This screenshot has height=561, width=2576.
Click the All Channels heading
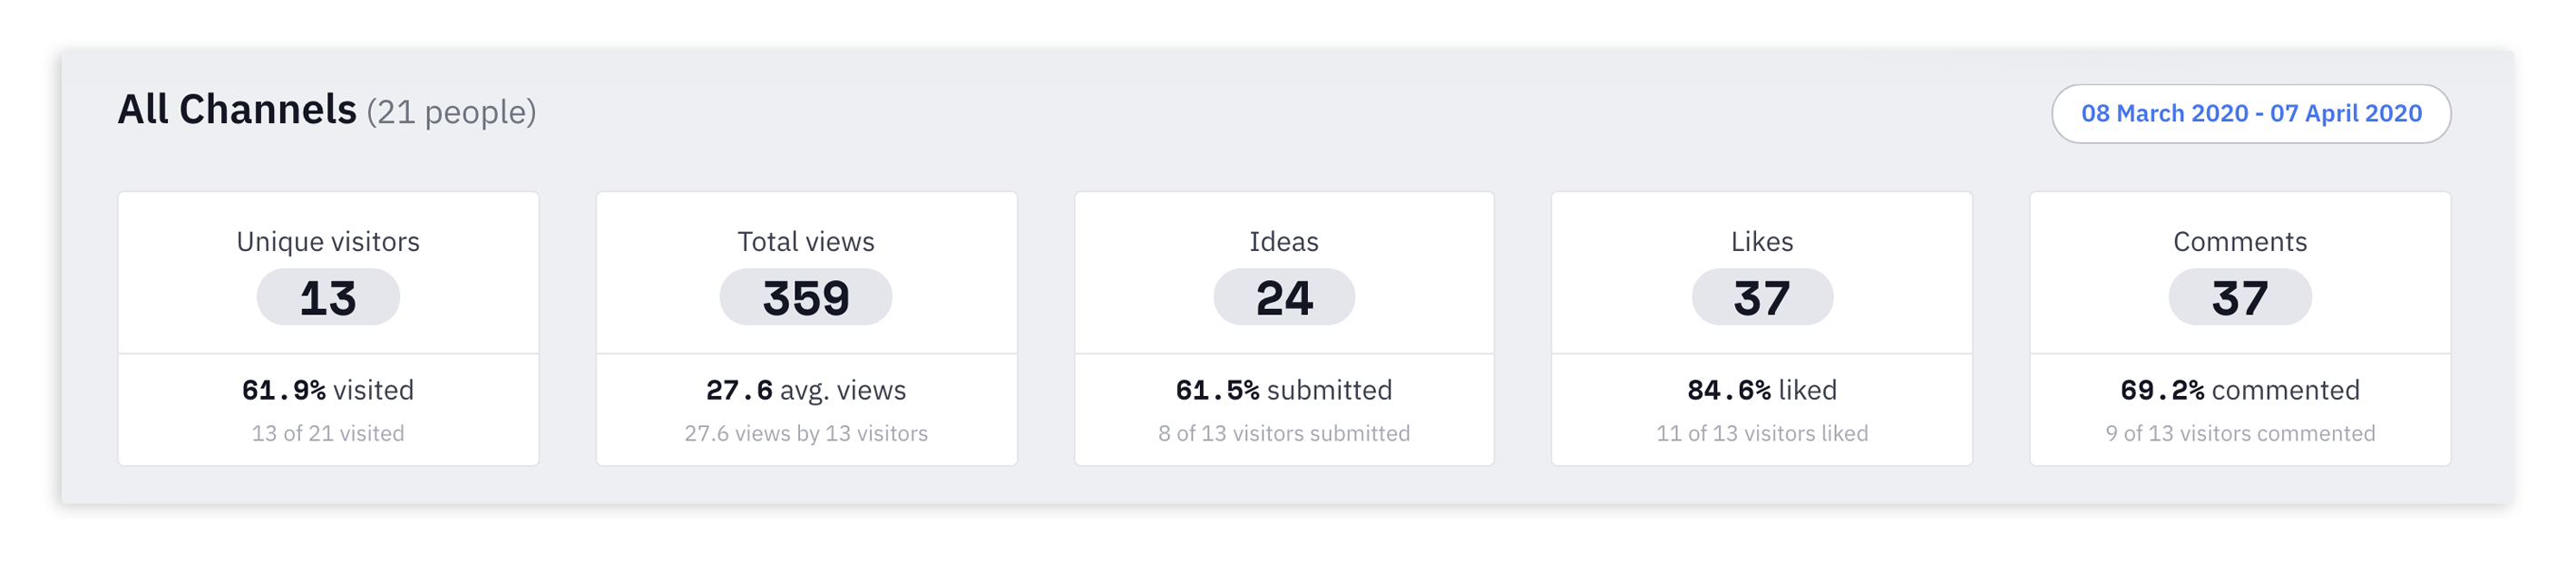click(x=237, y=109)
